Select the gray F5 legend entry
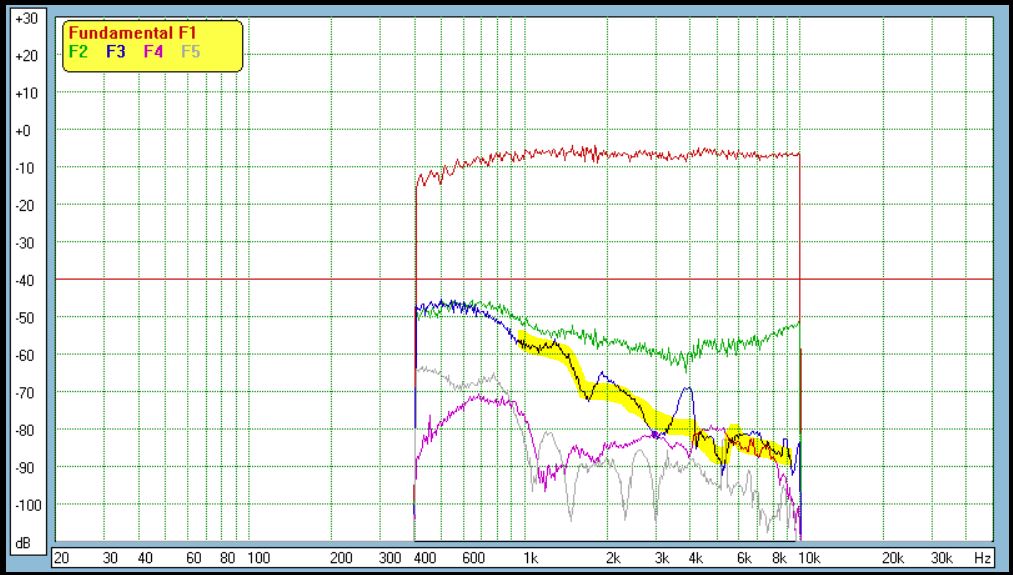Viewport: 1013px width, 575px height. point(191,52)
